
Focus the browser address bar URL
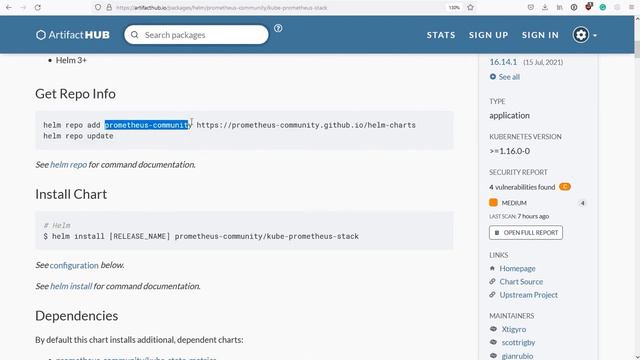(222, 8)
